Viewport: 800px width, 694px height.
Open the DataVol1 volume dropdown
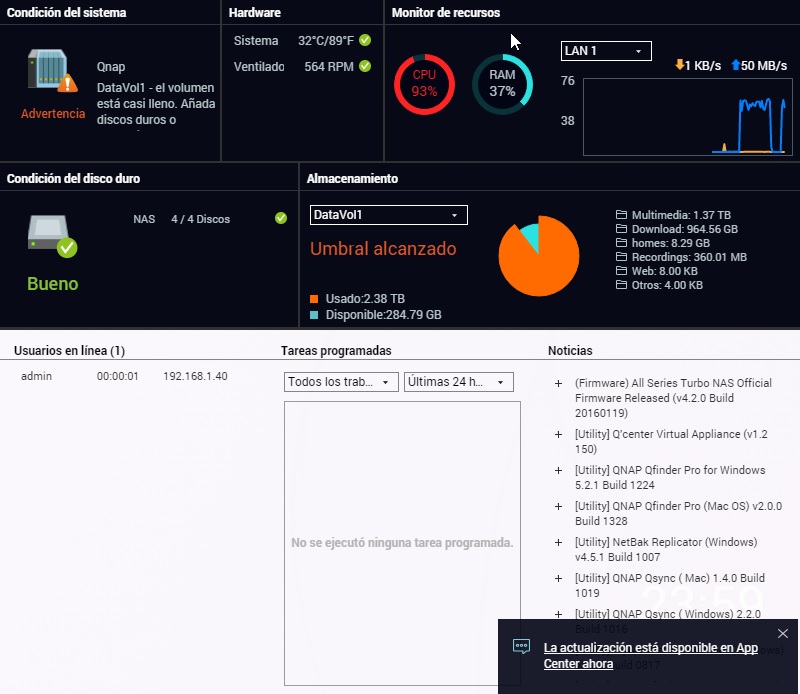point(388,215)
